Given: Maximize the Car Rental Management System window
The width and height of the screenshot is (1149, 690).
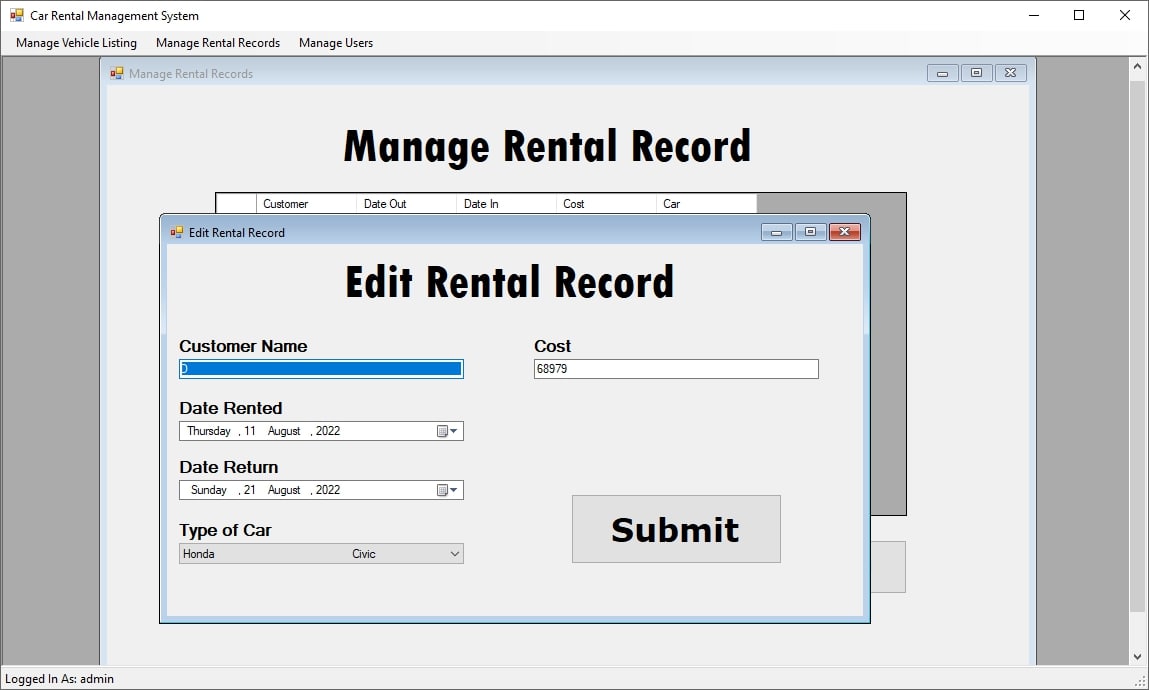Looking at the screenshot, I should [1079, 15].
